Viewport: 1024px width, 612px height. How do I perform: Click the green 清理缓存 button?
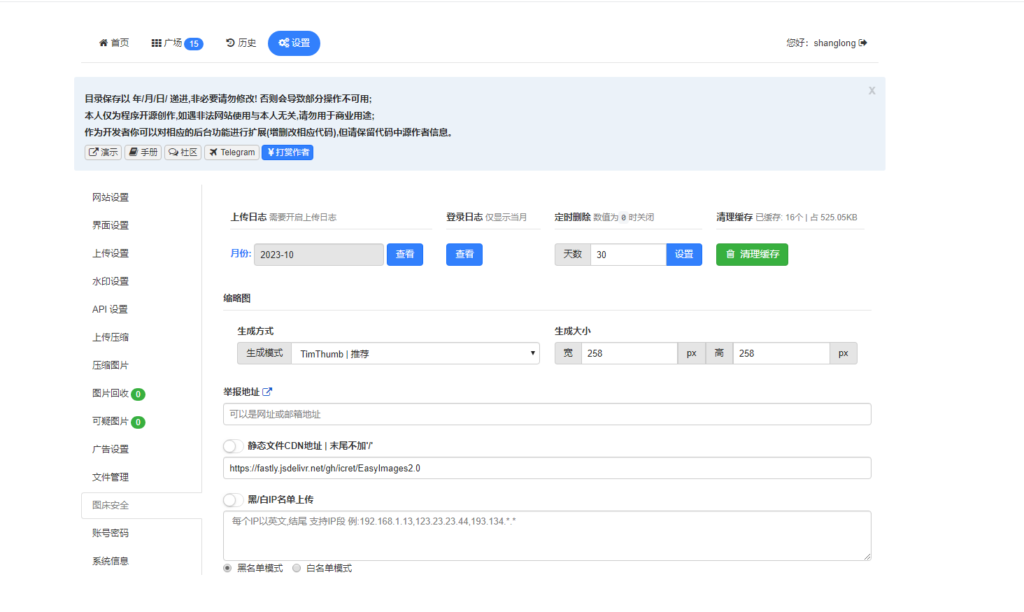pyautogui.click(x=751, y=255)
